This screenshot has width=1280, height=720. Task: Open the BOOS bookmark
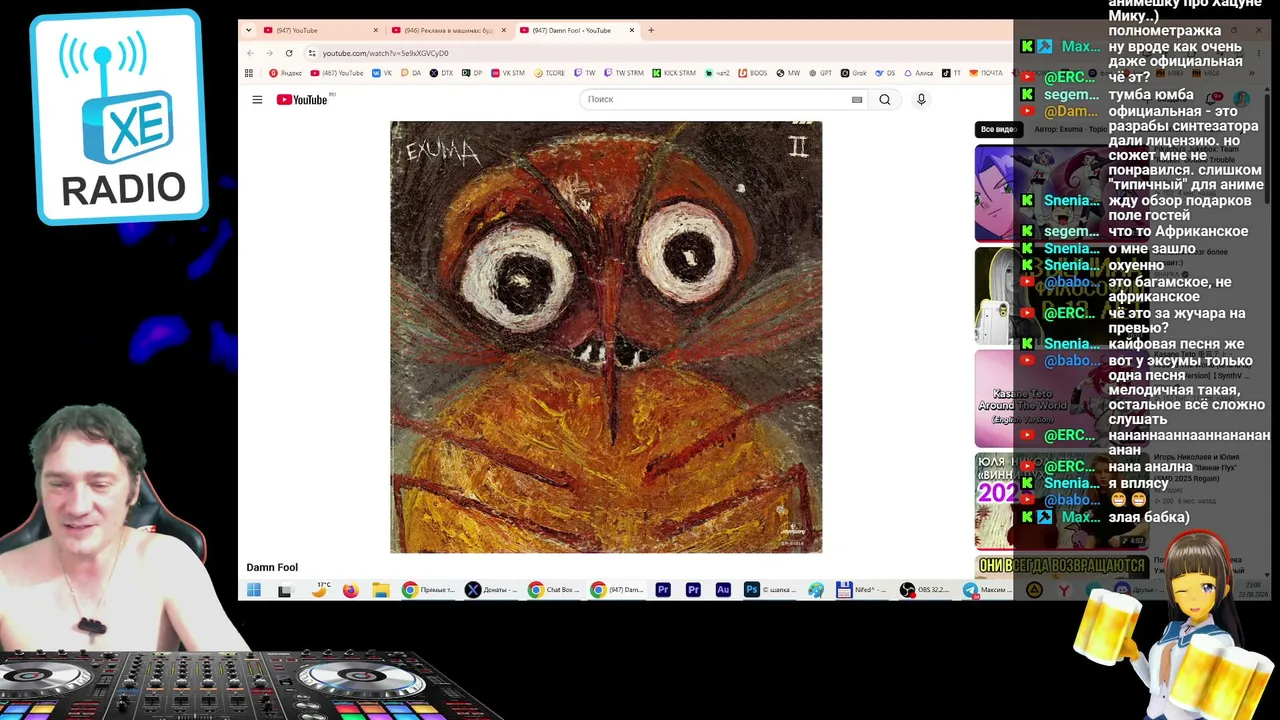(x=752, y=73)
